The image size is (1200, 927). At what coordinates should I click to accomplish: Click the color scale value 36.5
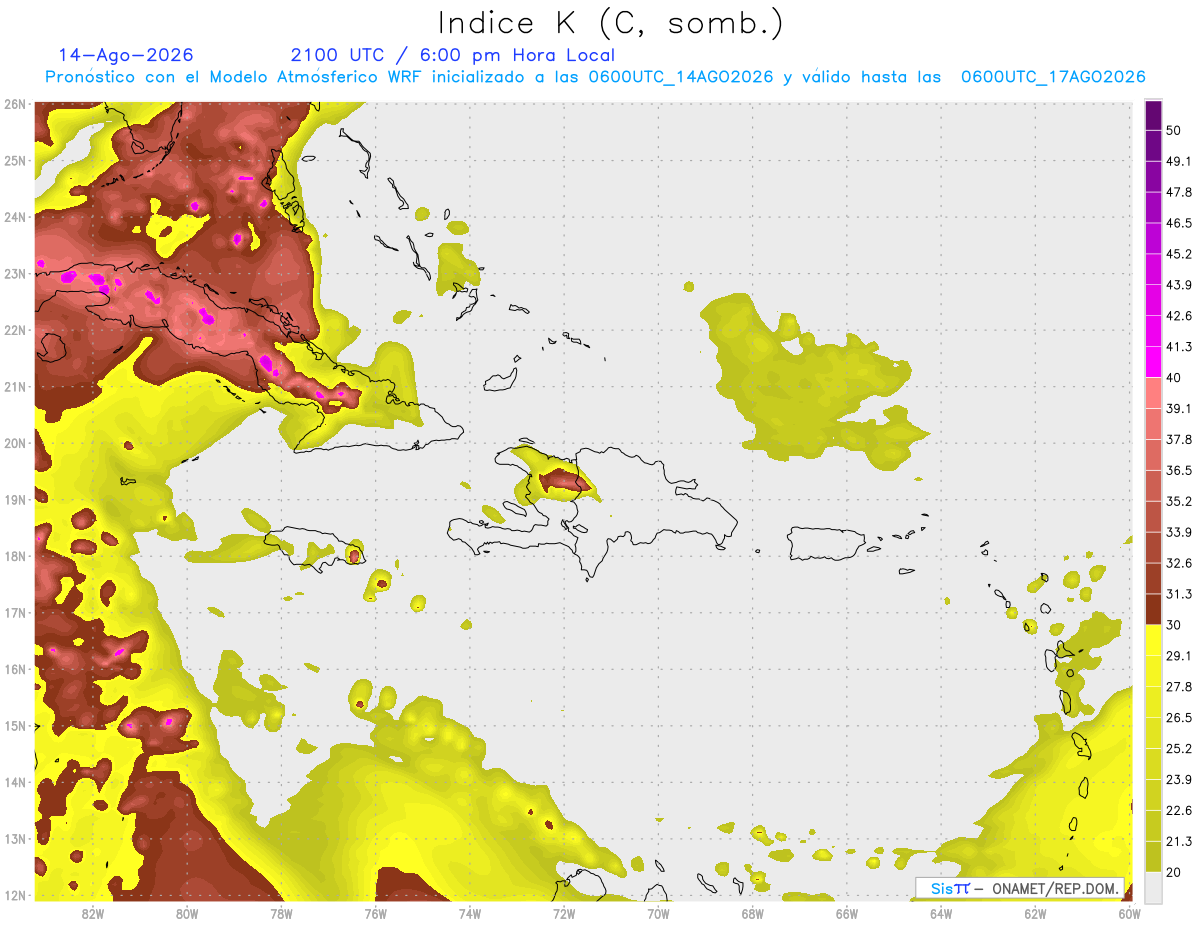(1179, 471)
